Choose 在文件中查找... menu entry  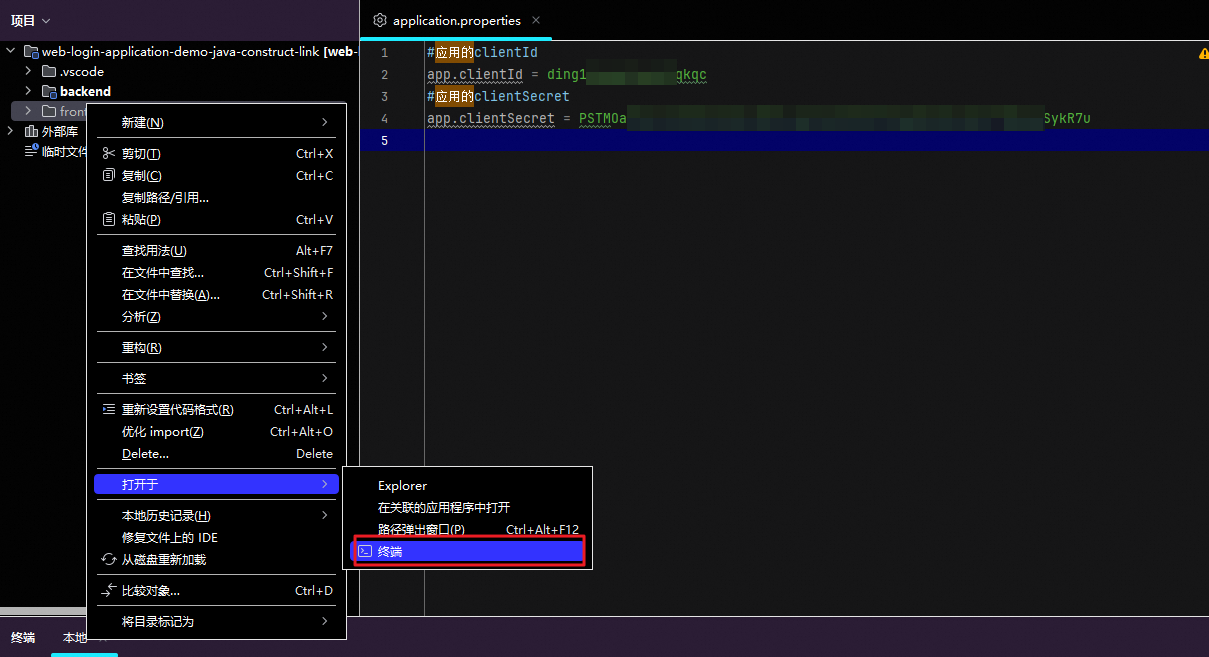[x=217, y=272]
